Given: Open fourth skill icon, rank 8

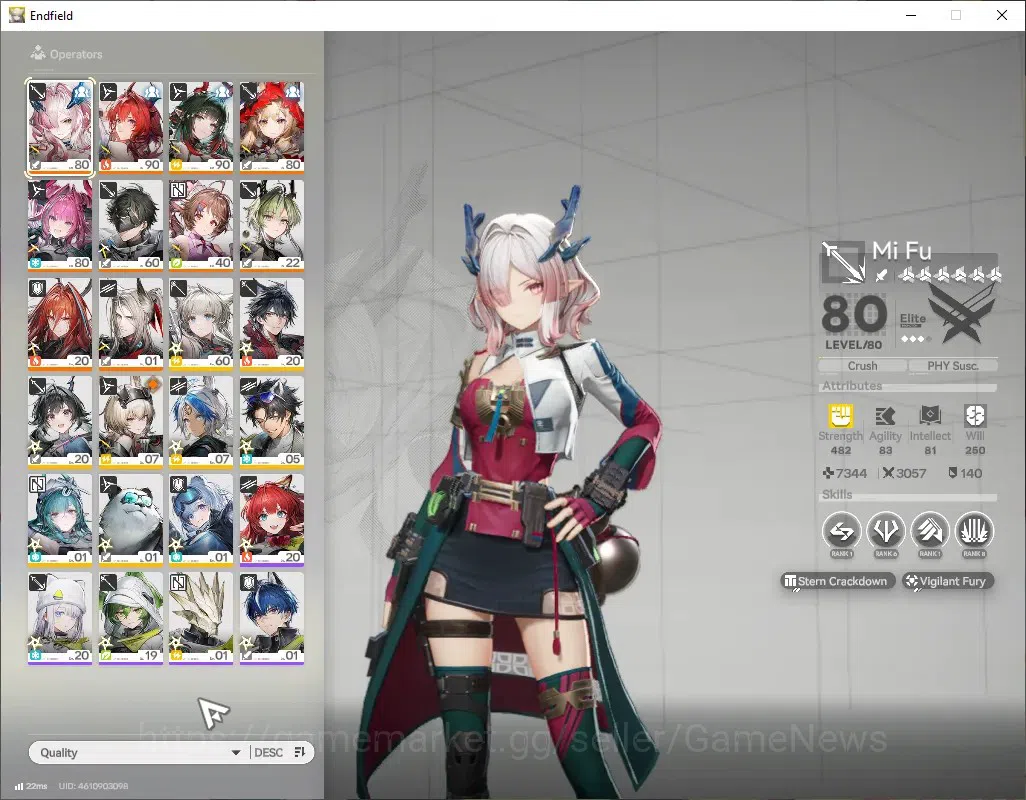Looking at the screenshot, I should coord(974,531).
